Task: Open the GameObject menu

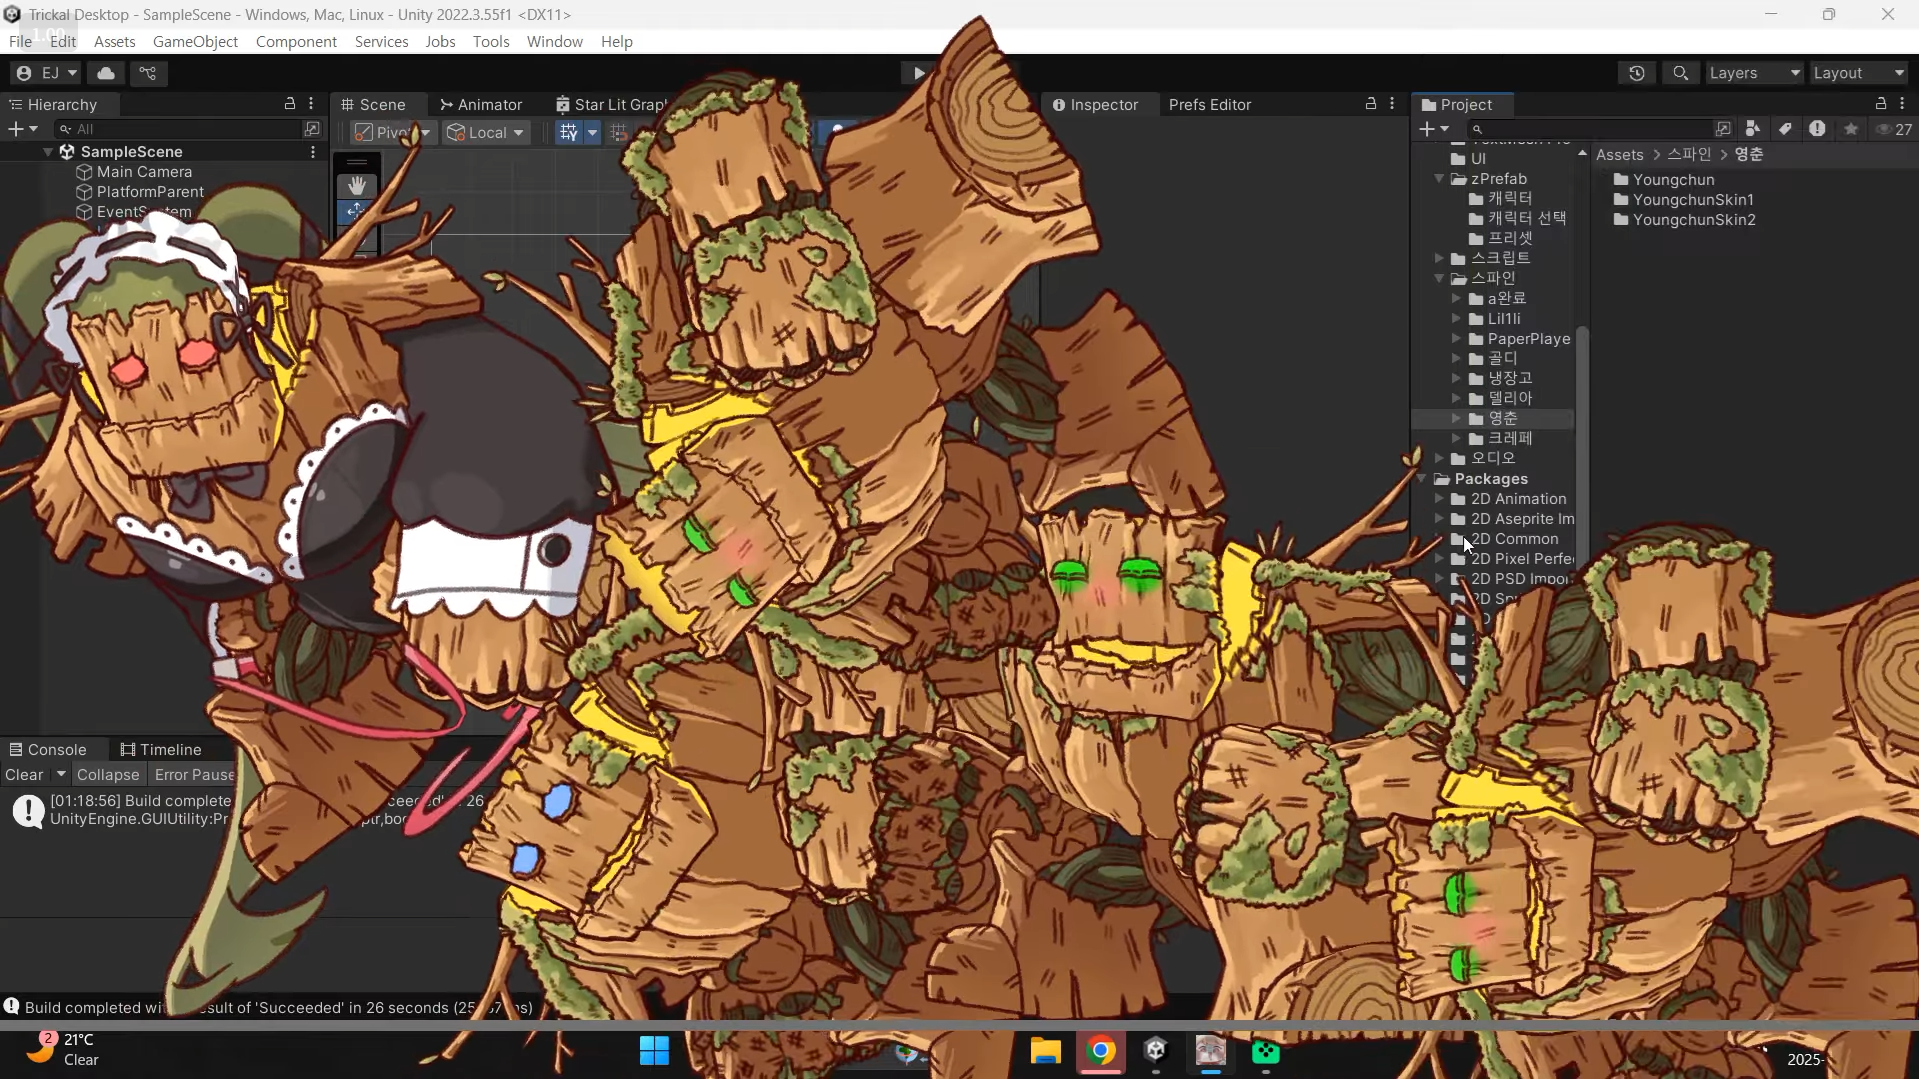Action: 195,41
